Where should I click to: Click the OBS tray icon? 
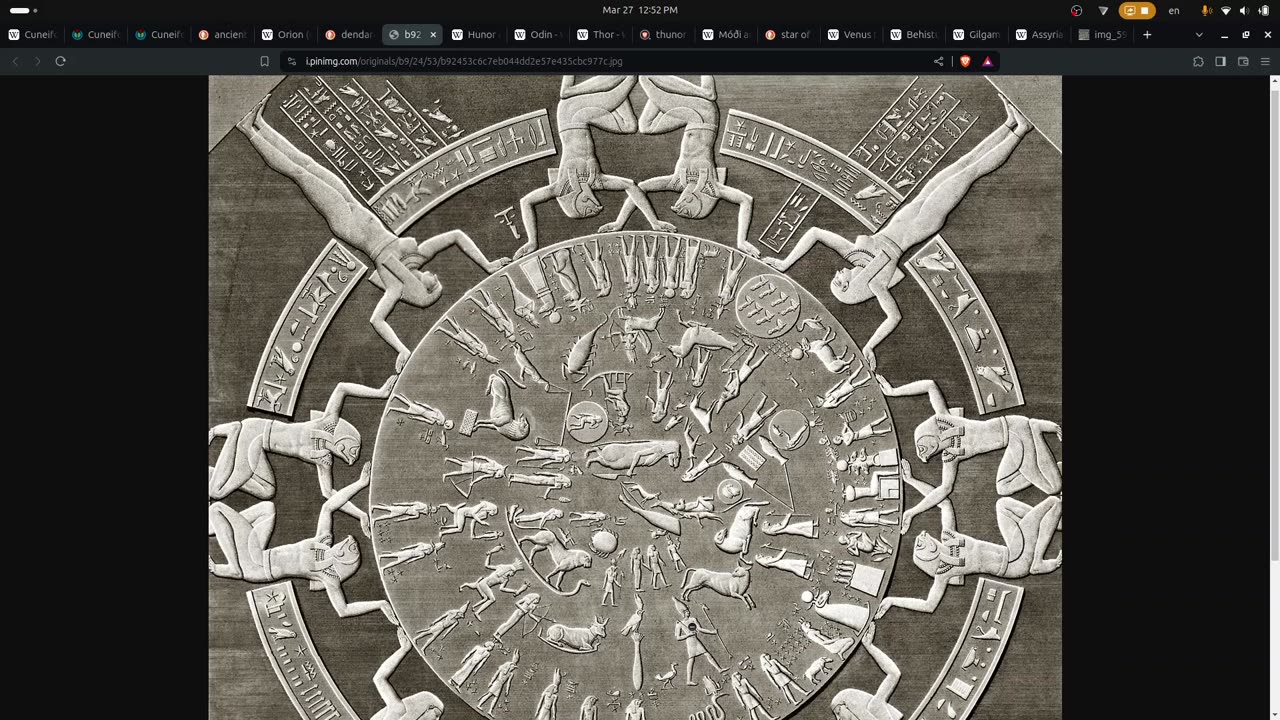(1076, 10)
